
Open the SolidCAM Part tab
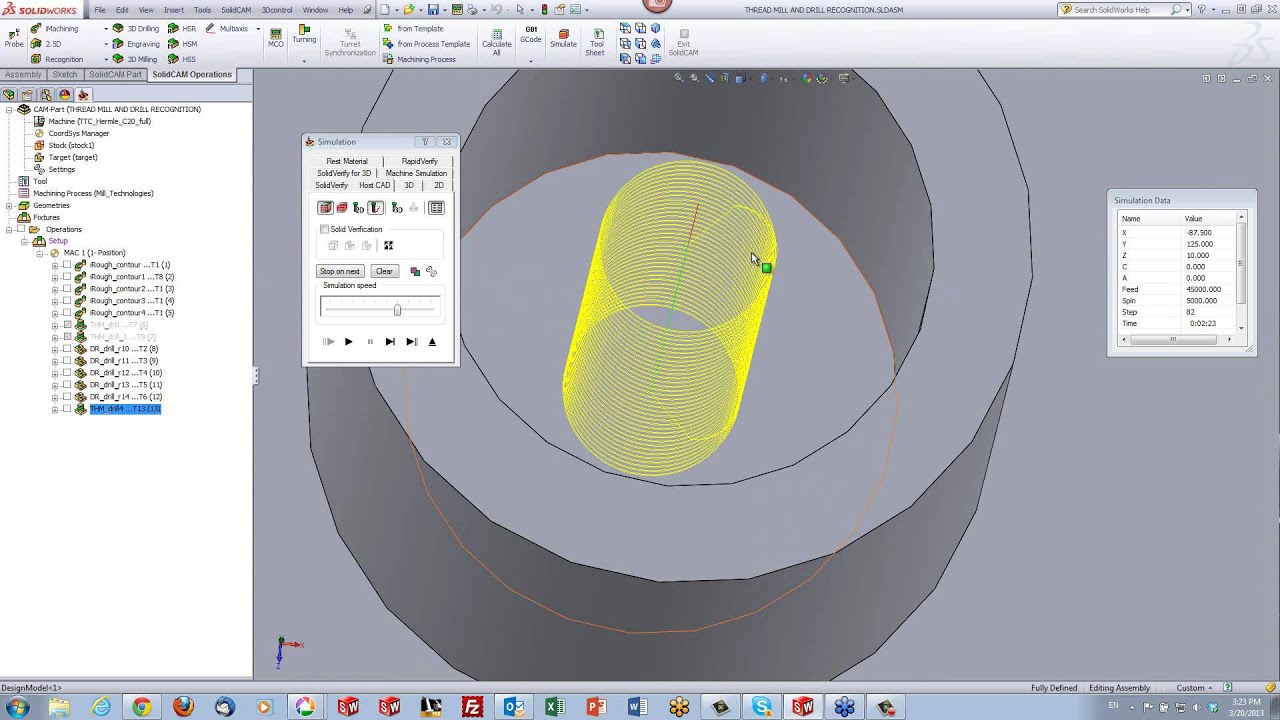(115, 75)
